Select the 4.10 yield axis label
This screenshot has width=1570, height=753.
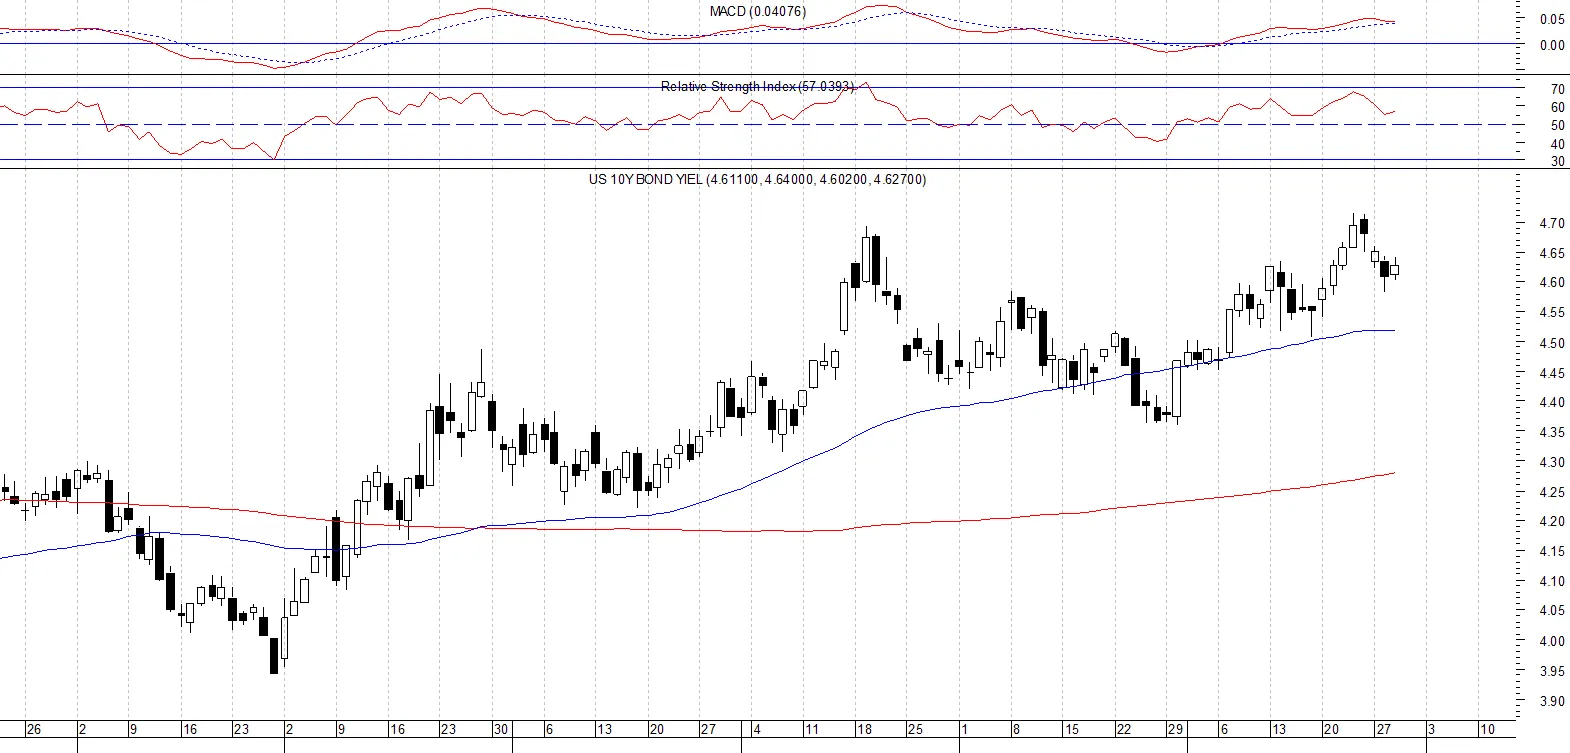click(1552, 582)
